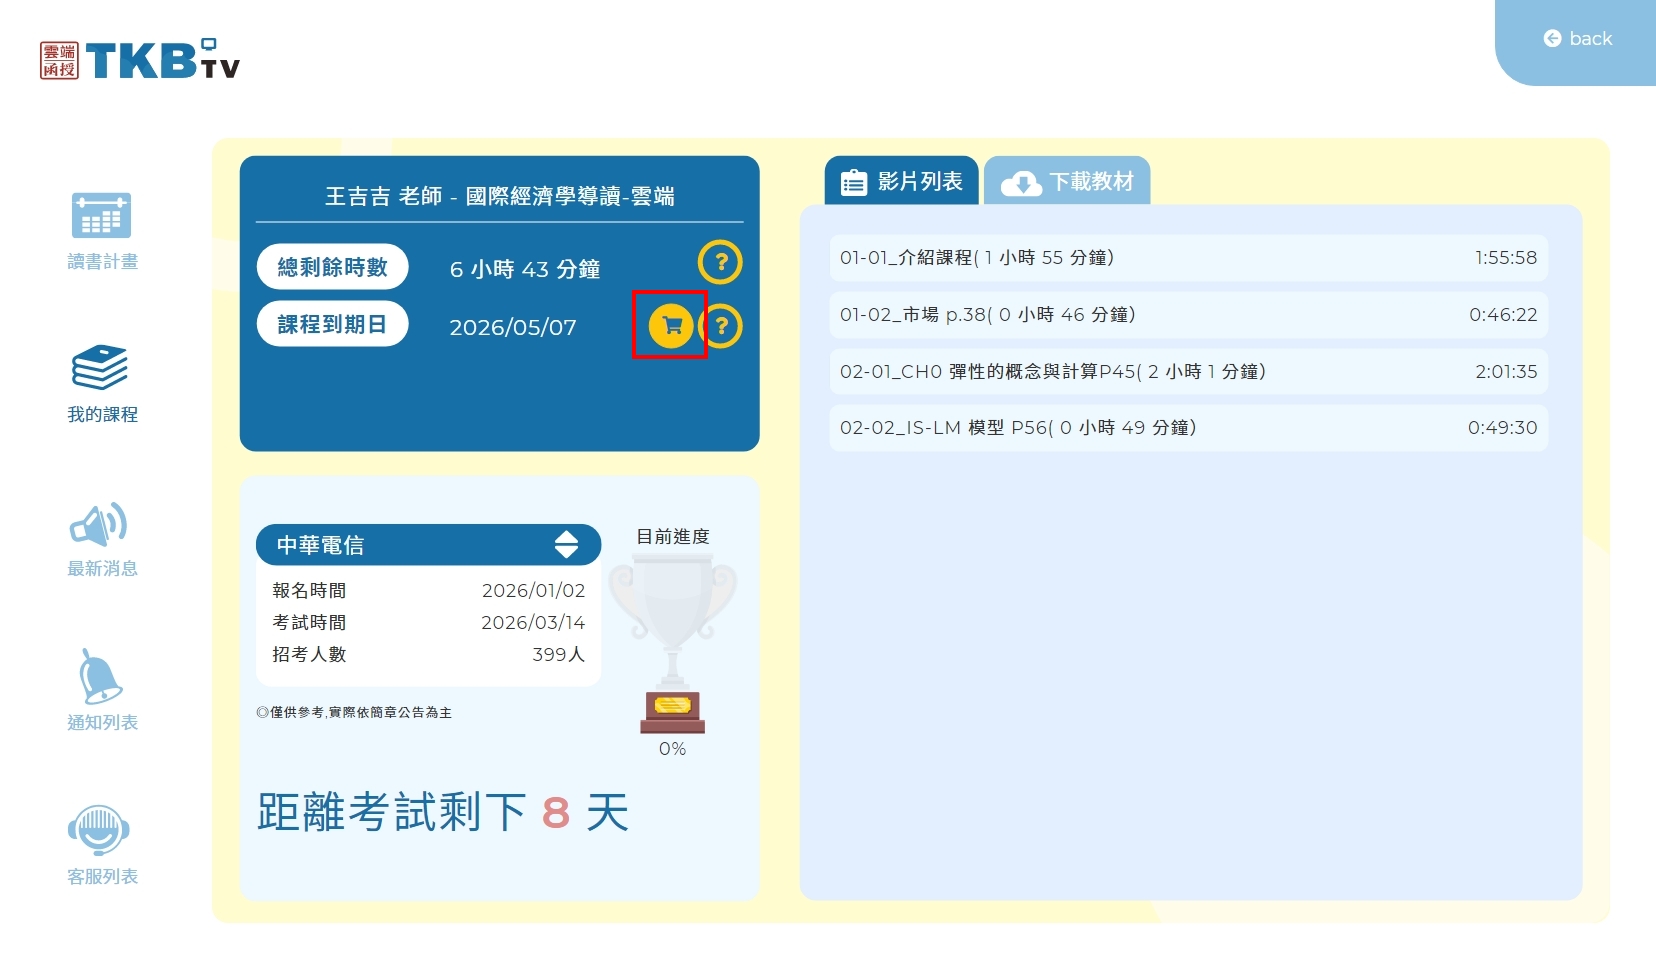Expand the 中華電信 exam dropdown
This screenshot has height=955, width=1656.
(427, 545)
